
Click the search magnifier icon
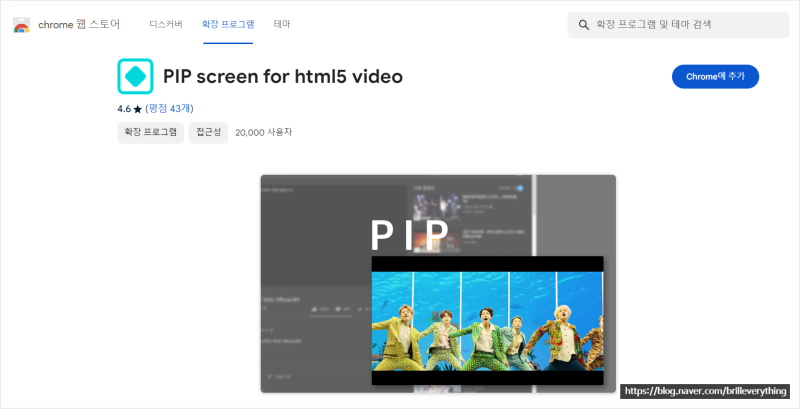(x=584, y=25)
